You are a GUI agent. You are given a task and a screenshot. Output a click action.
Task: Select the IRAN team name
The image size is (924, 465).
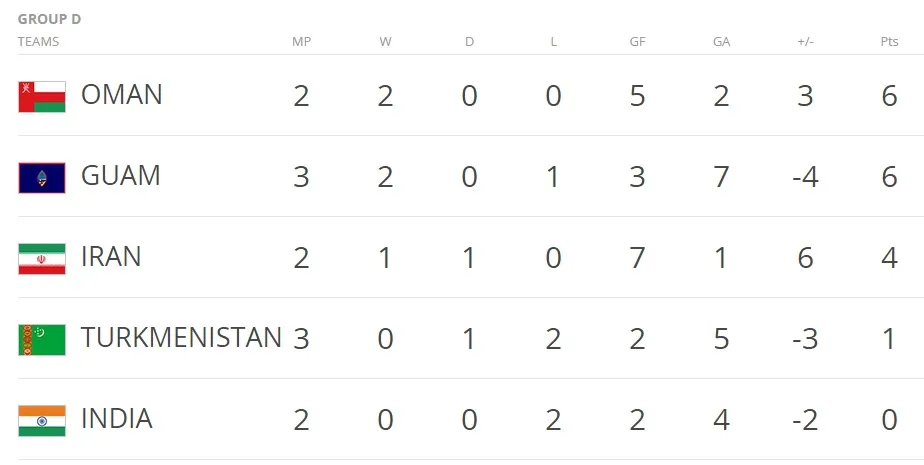(111, 258)
